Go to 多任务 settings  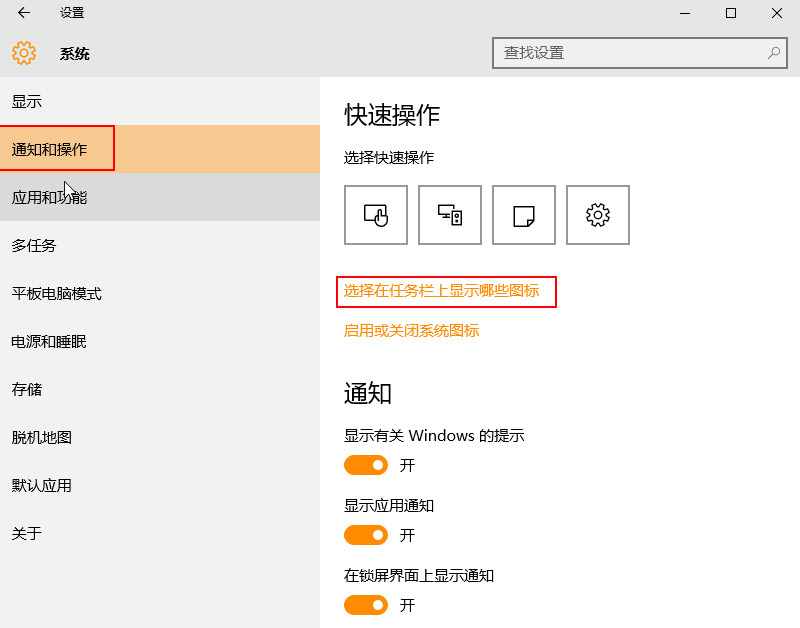point(160,245)
